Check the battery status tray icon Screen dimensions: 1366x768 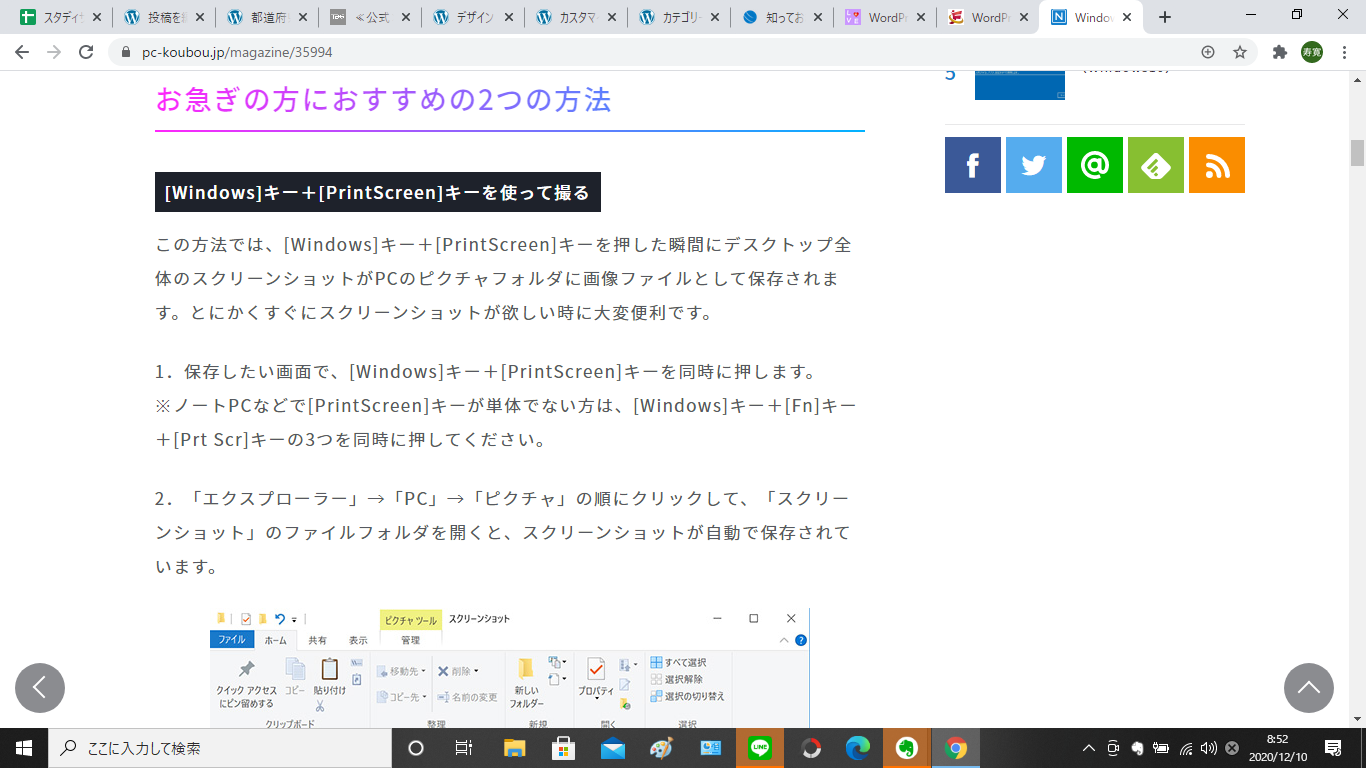tap(1161, 748)
